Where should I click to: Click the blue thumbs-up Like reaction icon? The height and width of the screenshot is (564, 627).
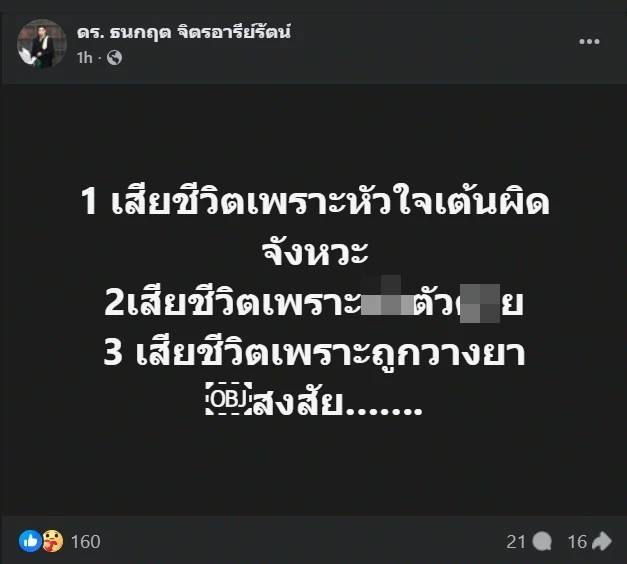[x=30, y=541]
